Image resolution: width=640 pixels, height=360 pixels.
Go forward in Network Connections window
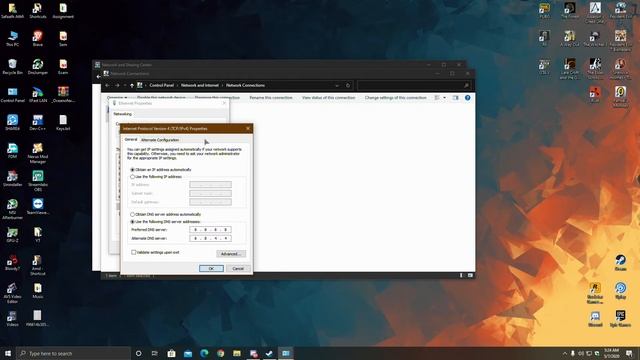tap(117, 85)
